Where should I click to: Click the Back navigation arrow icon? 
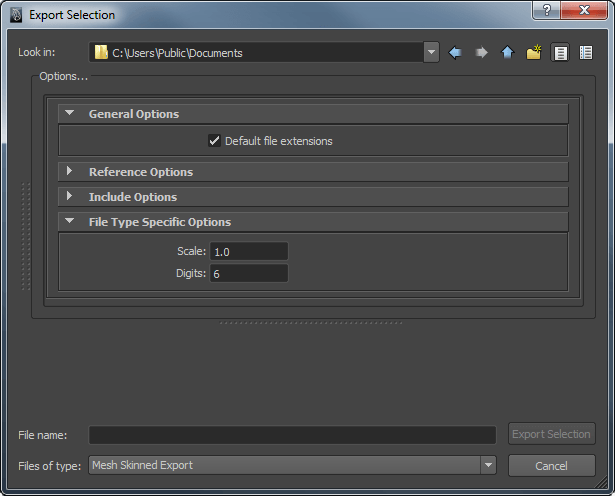pyautogui.click(x=455, y=53)
